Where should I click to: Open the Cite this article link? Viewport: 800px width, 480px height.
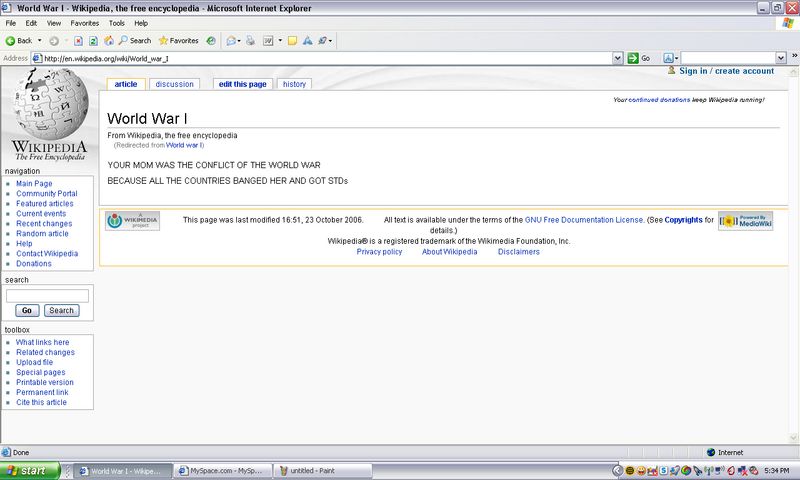click(x=41, y=402)
